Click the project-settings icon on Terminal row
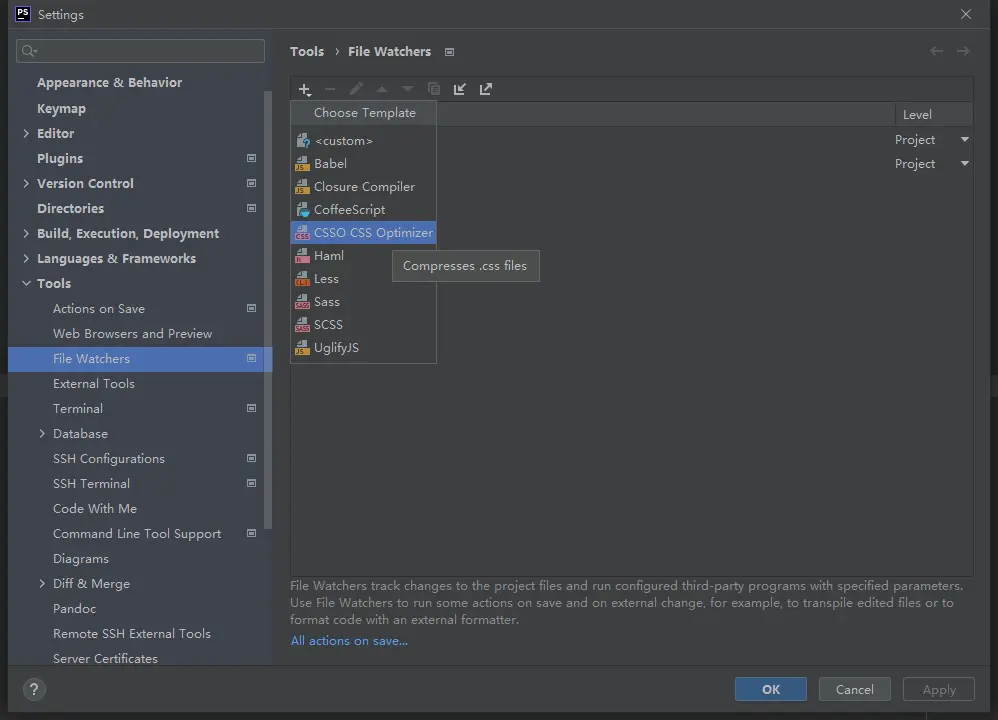The width and height of the screenshot is (998, 720). coord(251,408)
